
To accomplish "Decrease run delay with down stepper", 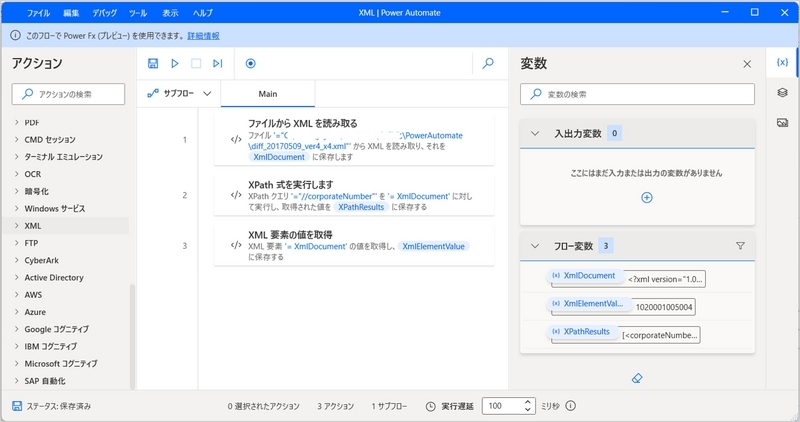I will pos(528,410).
